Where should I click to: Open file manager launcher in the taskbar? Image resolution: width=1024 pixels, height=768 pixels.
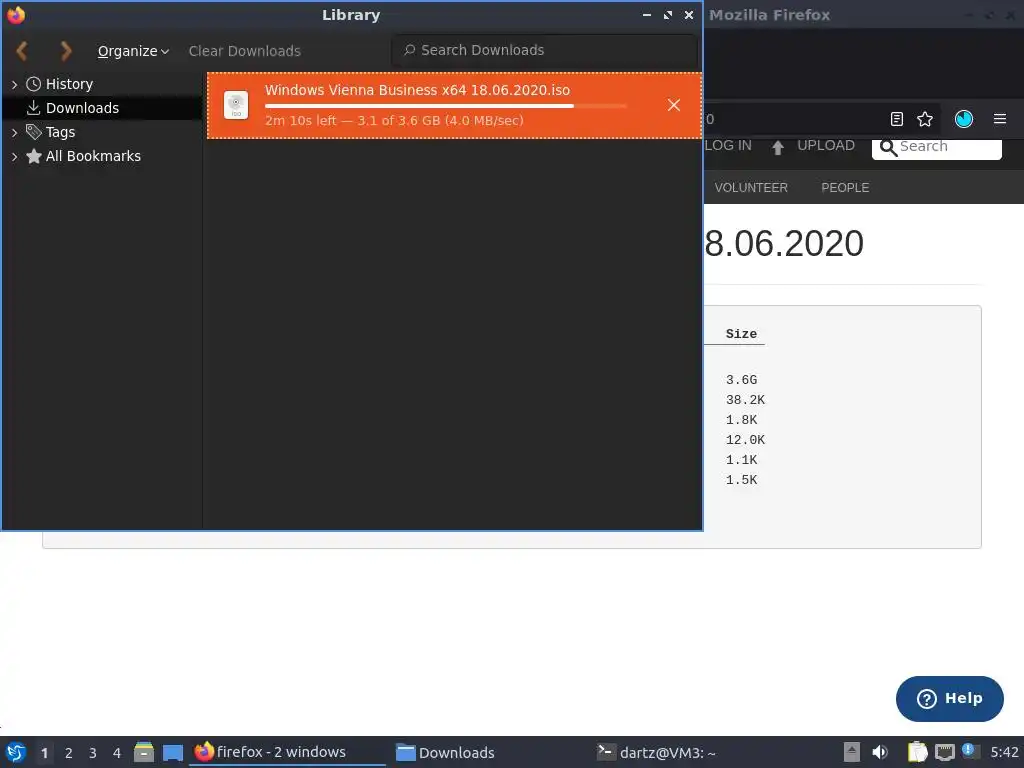144,752
